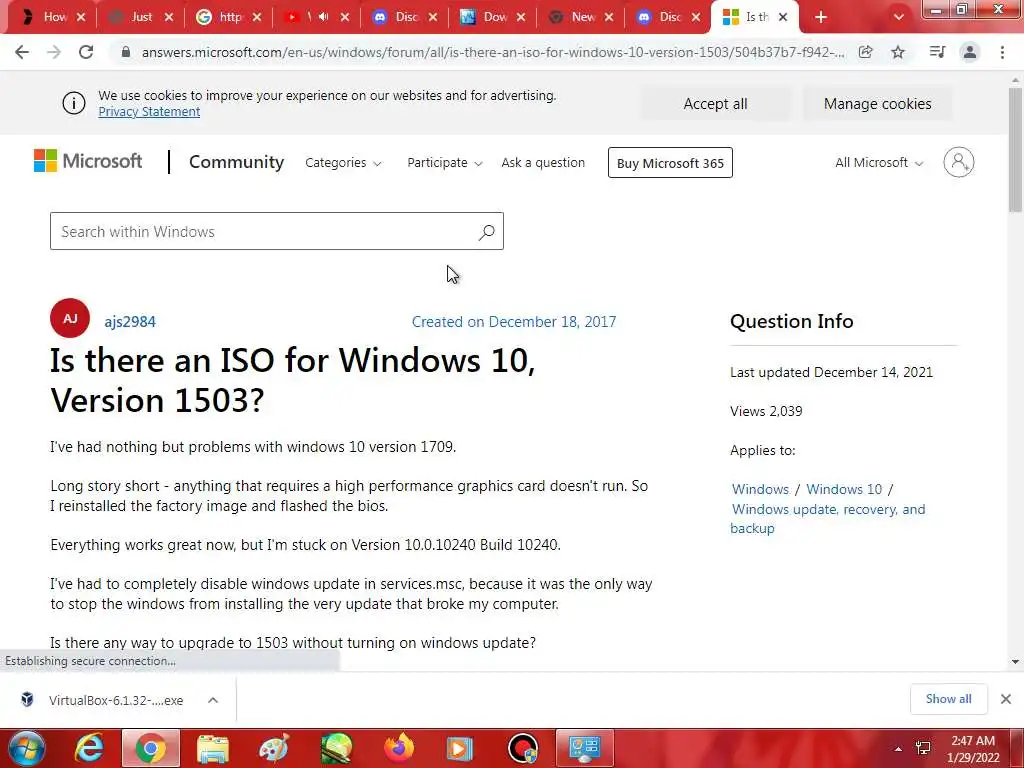The height and width of the screenshot is (768, 1024).
Task: Go back to the previous page
Action: [x=22, y=52]
